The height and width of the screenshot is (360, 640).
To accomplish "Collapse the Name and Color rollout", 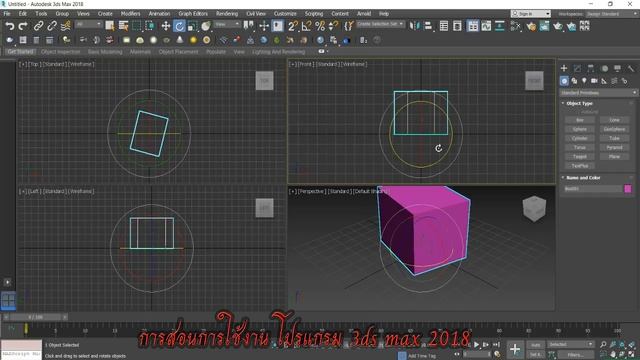I will (583, 178).
